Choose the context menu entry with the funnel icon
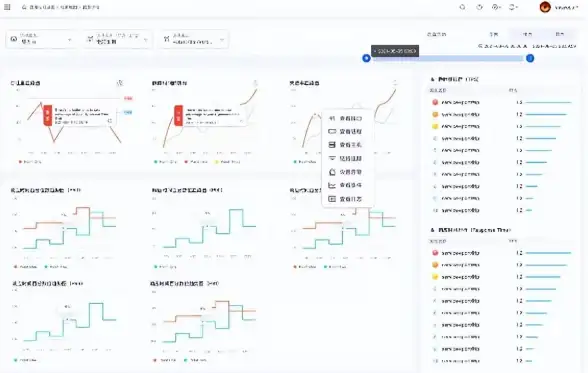 click(x=348, y=158)
